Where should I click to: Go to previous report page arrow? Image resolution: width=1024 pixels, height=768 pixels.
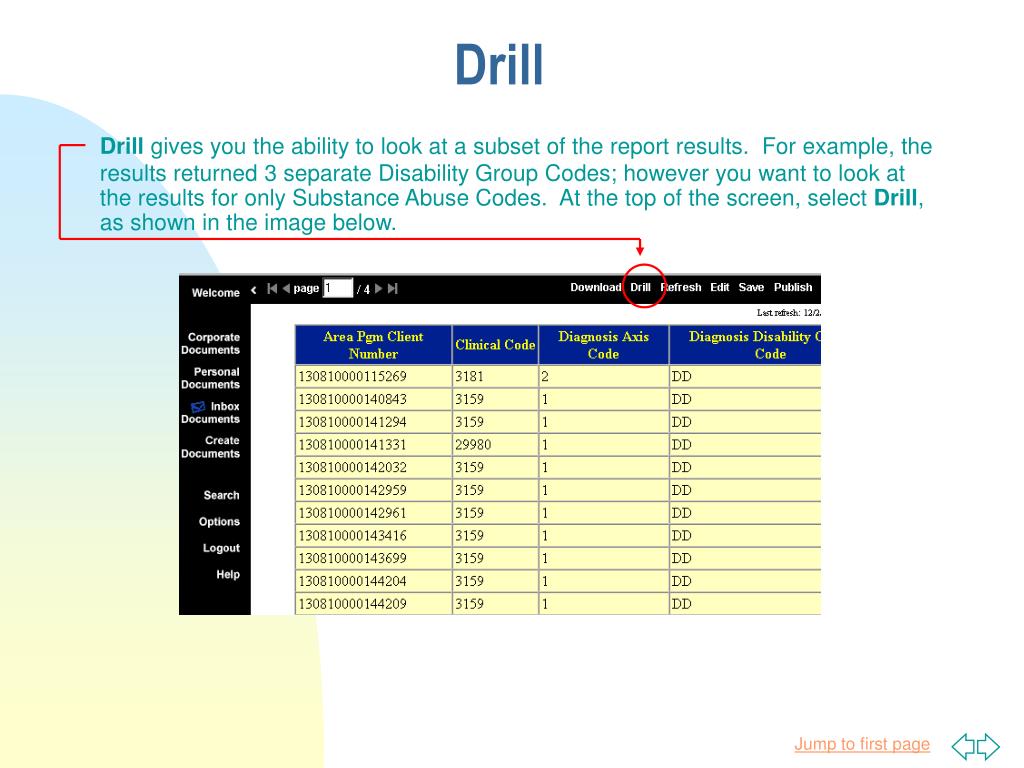pos(286,289)
